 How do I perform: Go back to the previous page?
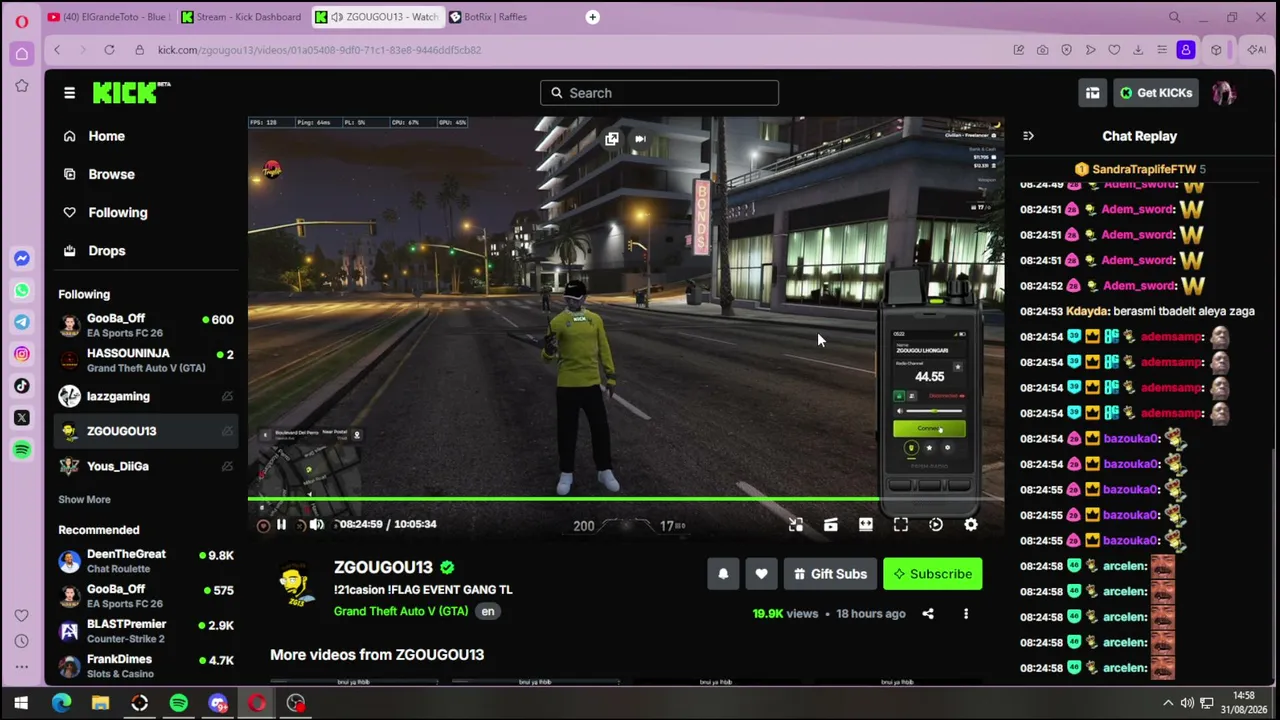57,50
